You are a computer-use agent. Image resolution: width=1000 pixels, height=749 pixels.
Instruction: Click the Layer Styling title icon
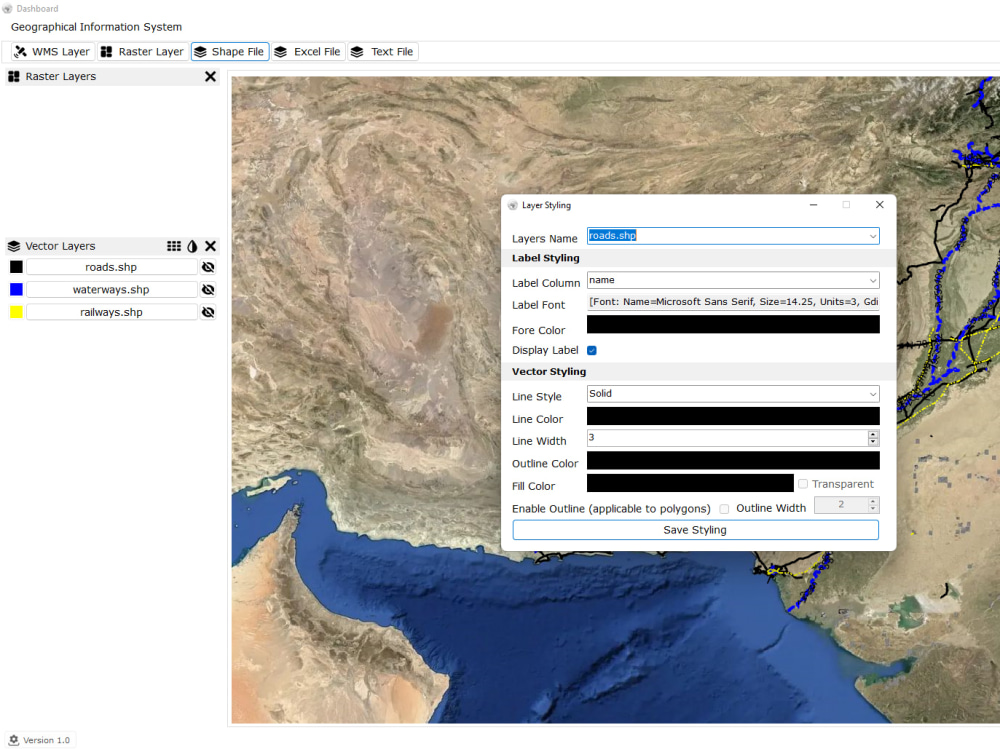(x=513, y=205)
